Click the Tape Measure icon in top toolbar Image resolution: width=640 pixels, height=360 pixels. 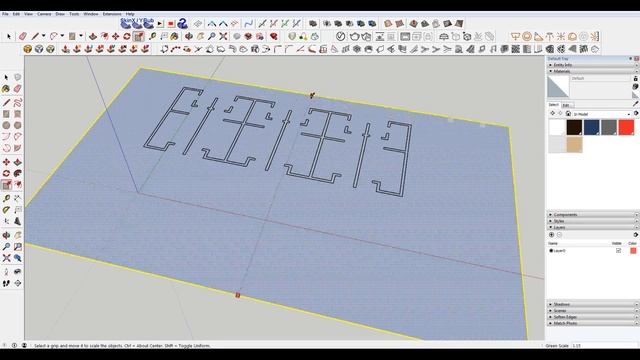[x=153, y=37]
